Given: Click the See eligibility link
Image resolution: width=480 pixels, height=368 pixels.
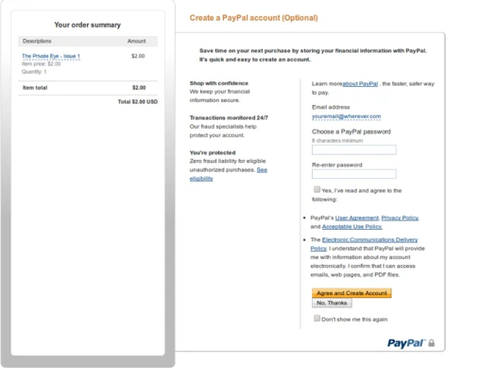Looking at the screenshot, I should (x=262, y=170).
